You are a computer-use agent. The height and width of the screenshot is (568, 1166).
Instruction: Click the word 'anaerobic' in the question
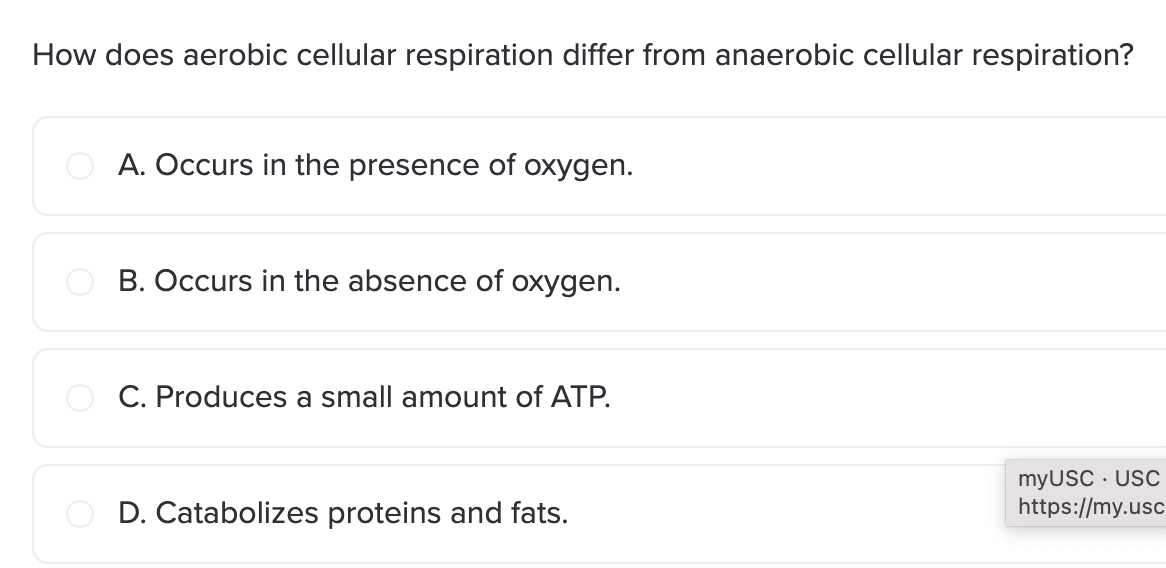coord(785,56)
